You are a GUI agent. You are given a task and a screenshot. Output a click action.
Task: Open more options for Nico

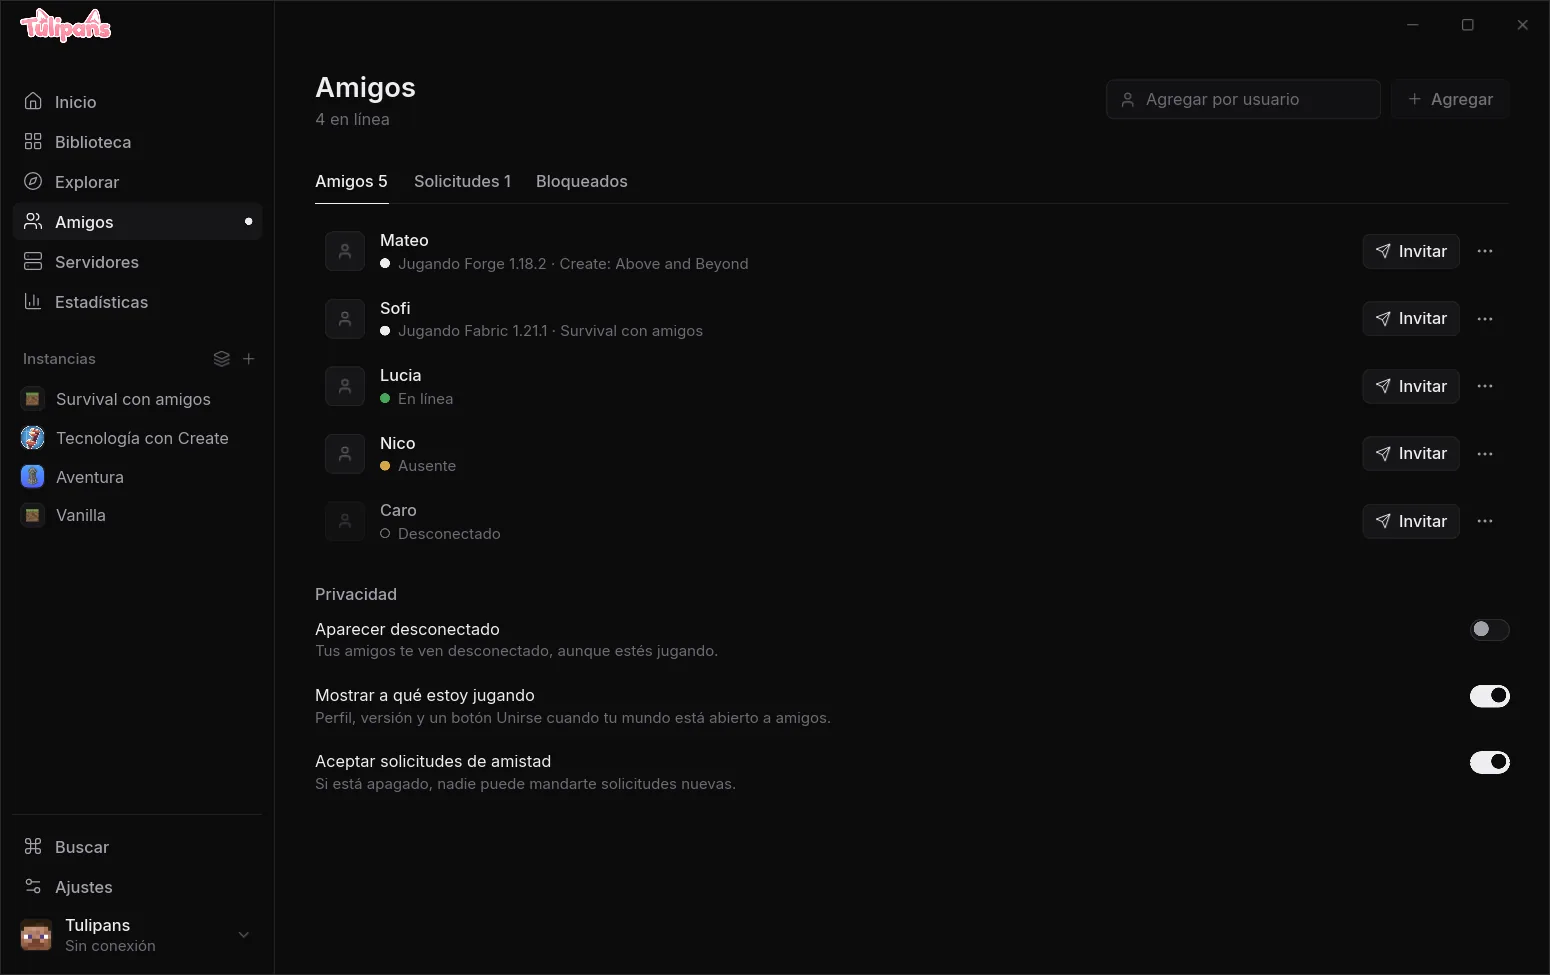(x=1485, y=454)
